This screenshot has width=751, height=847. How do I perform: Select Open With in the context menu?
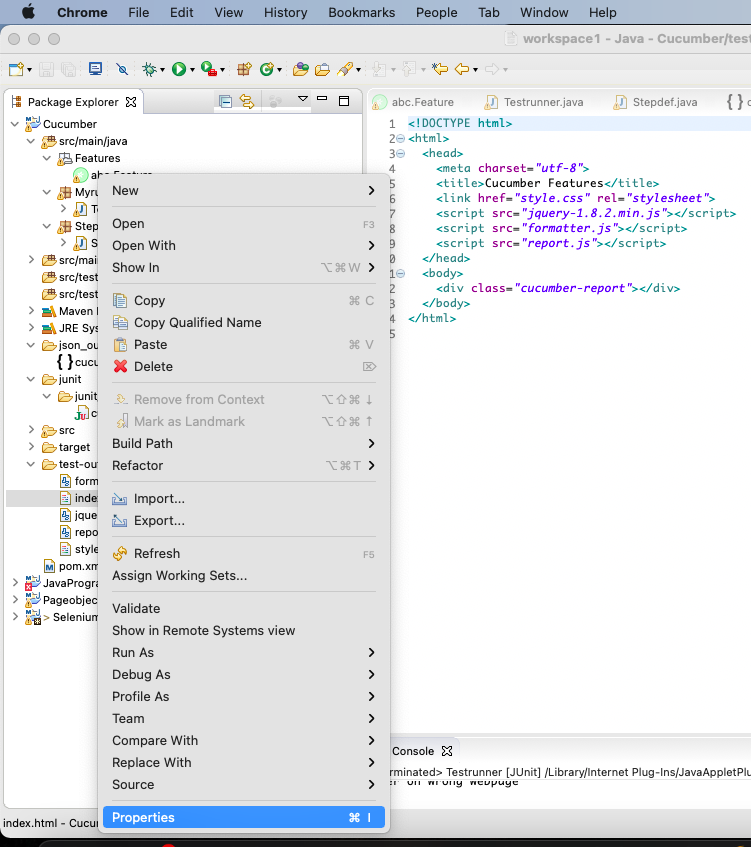(x=244, y=246)
